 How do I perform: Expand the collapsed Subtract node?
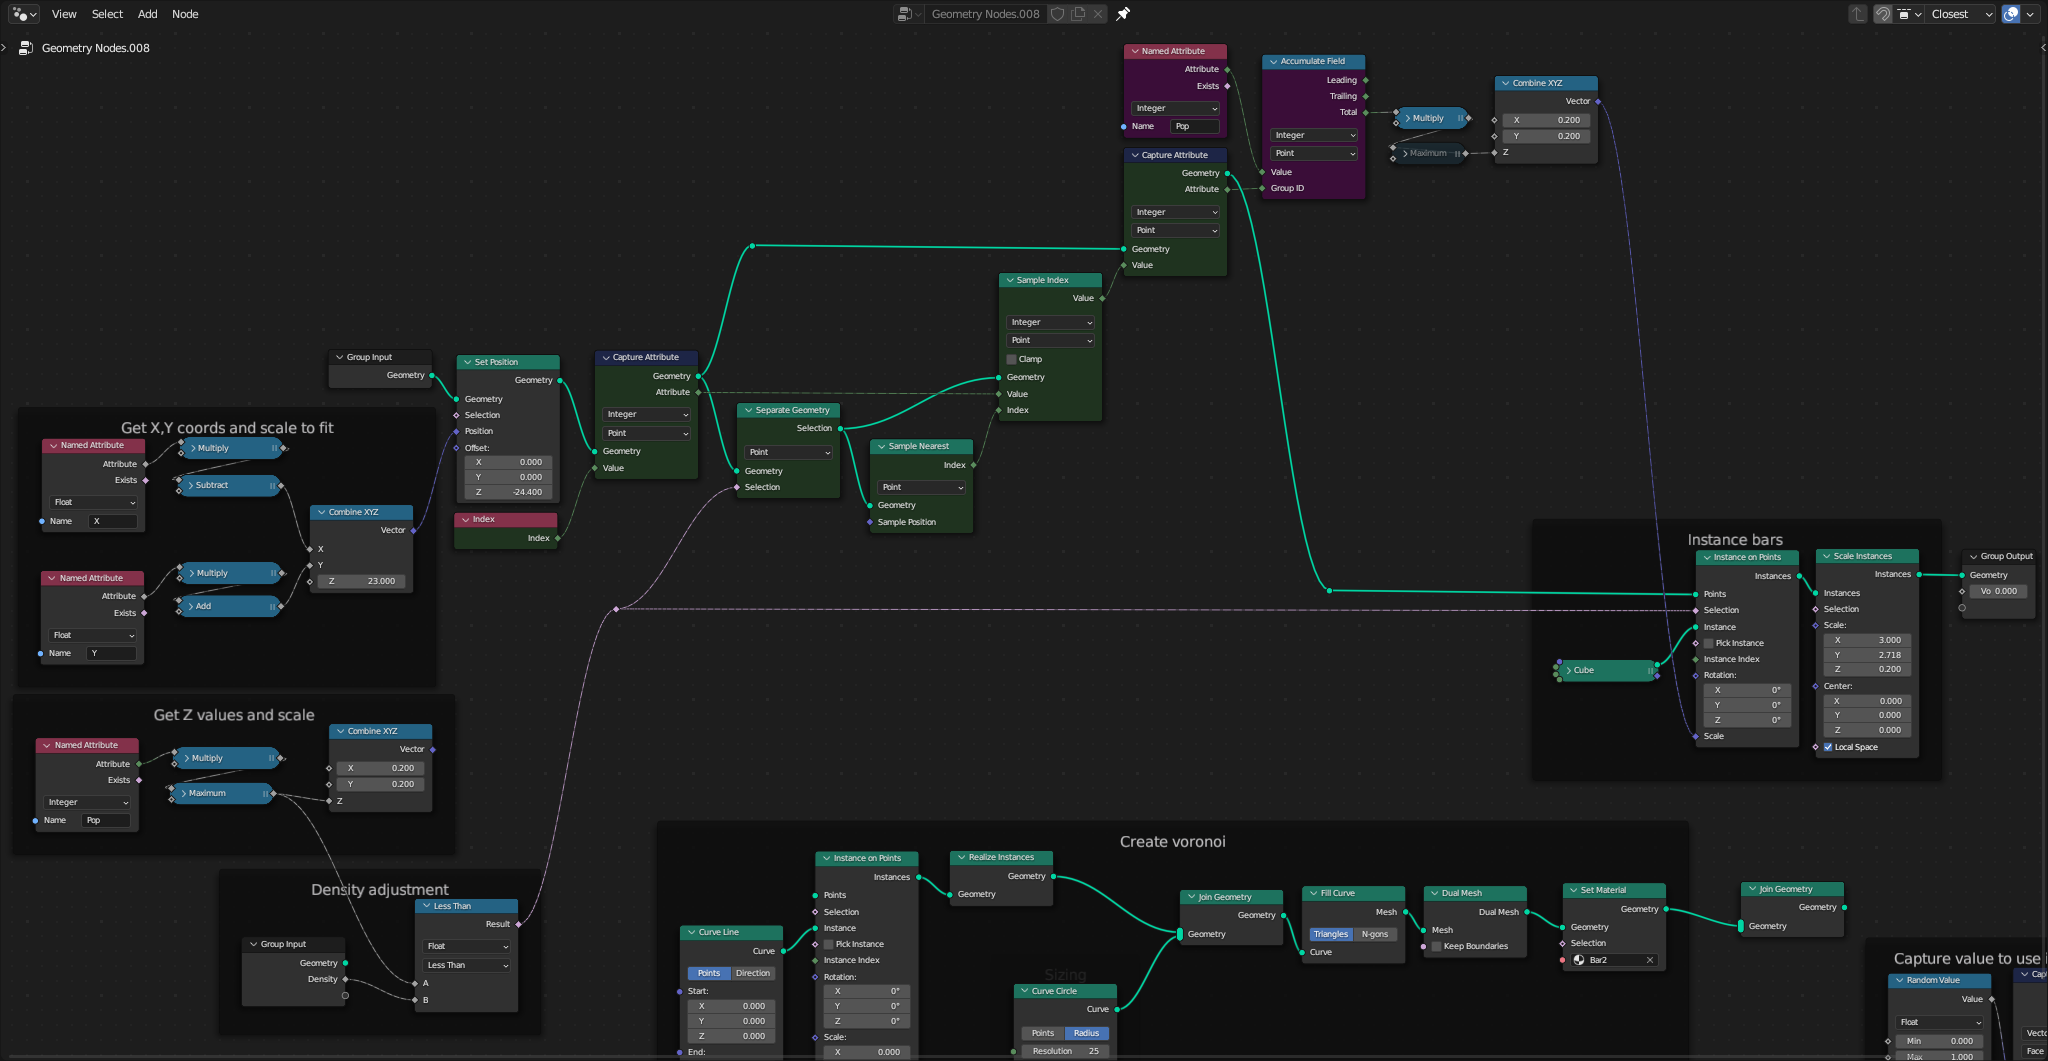[x=190, y=485]
